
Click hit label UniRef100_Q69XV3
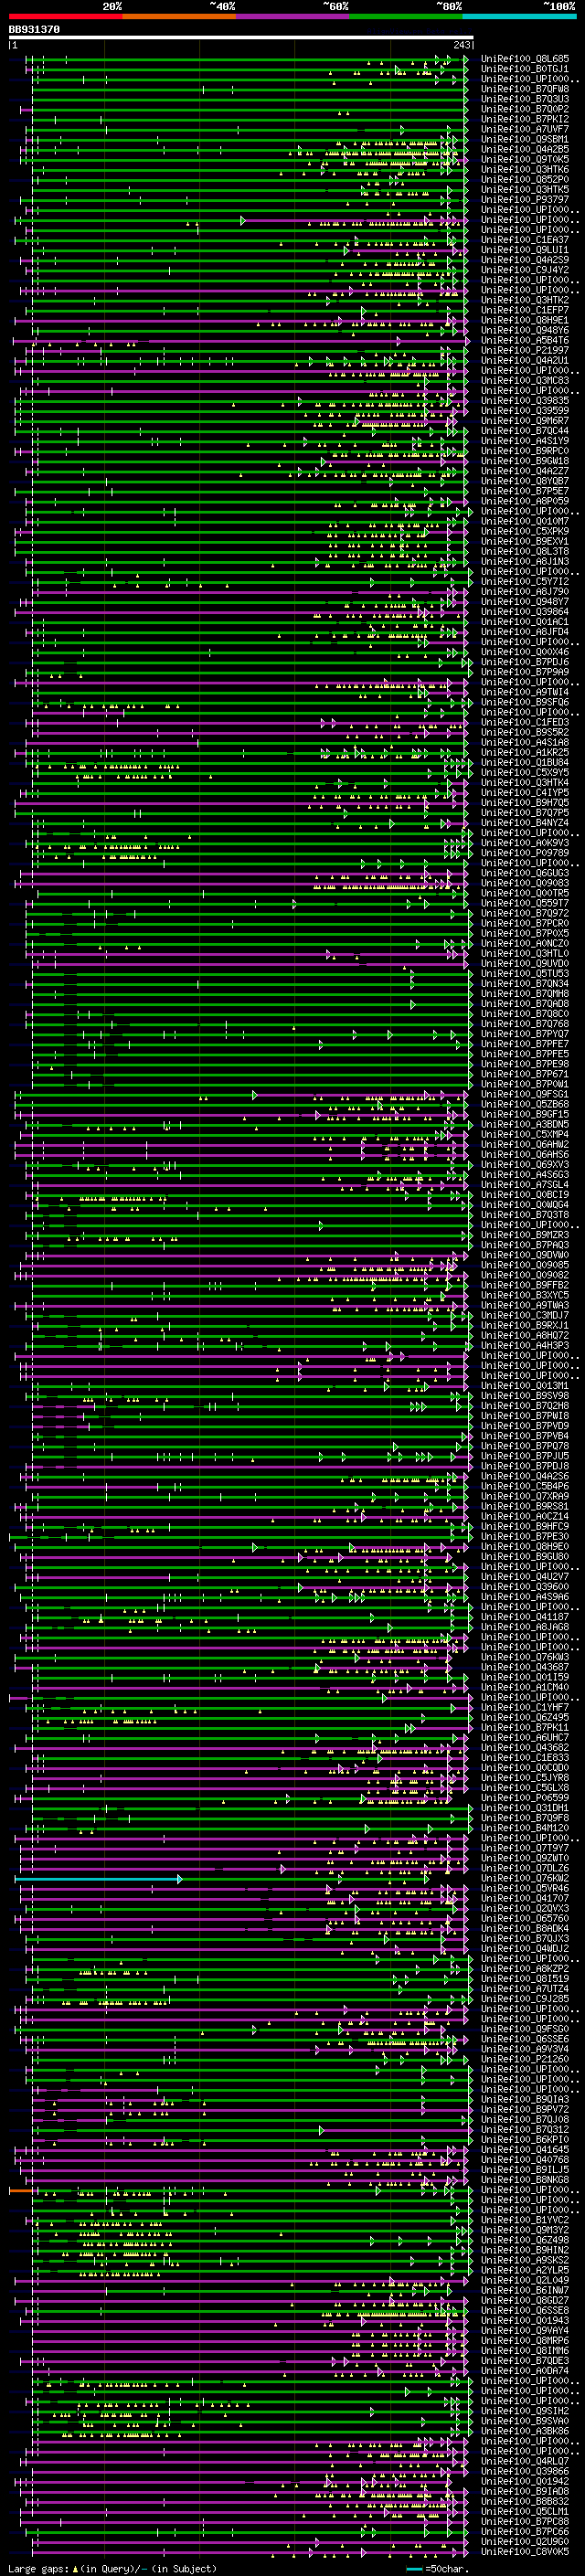[x=525, y=1164]
